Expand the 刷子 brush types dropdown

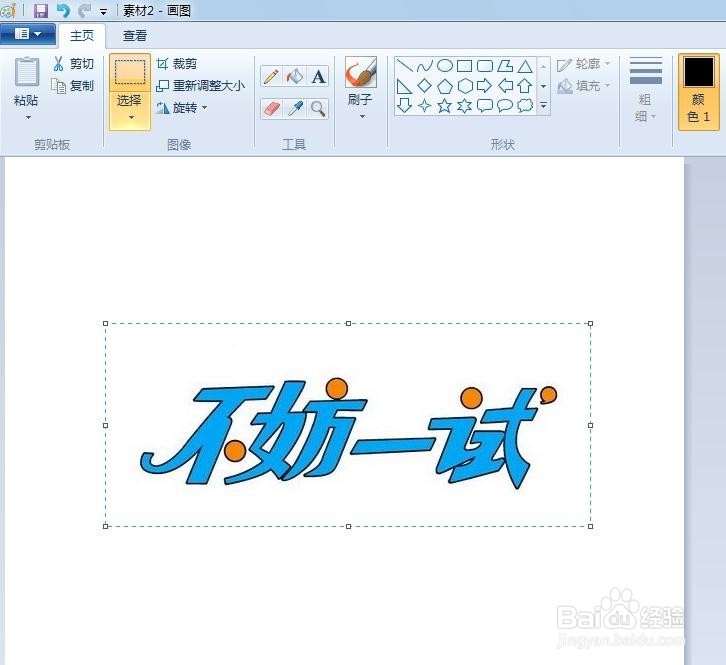pos(363,117)
